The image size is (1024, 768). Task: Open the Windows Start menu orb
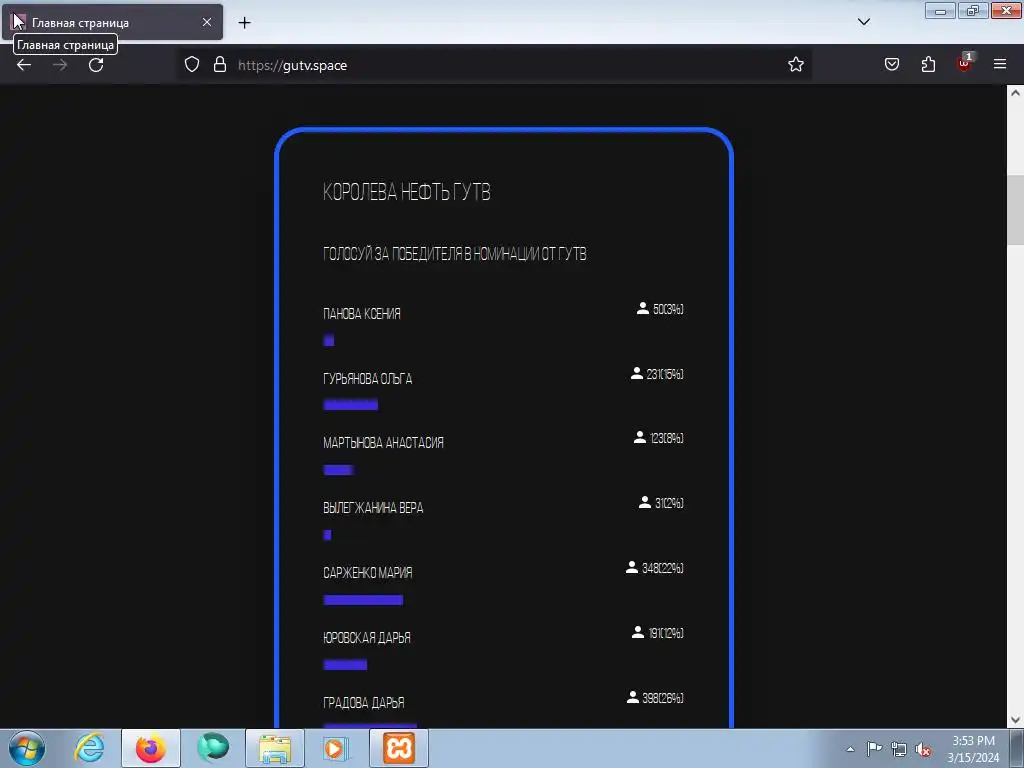27,748
